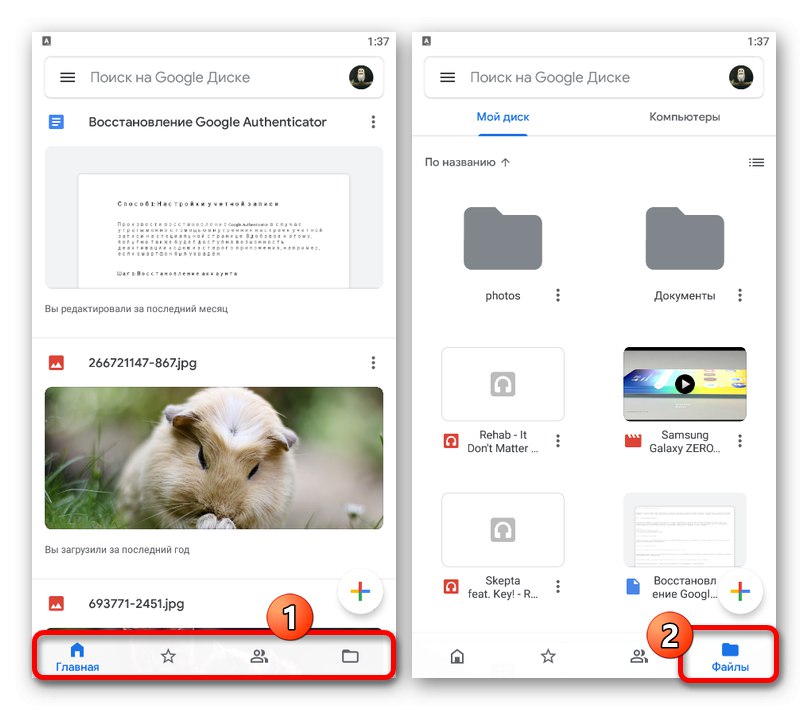Screen dimensions: 808x710
Task: Click audio icon beside Rehab file name
Action: (x=451, y=441)
